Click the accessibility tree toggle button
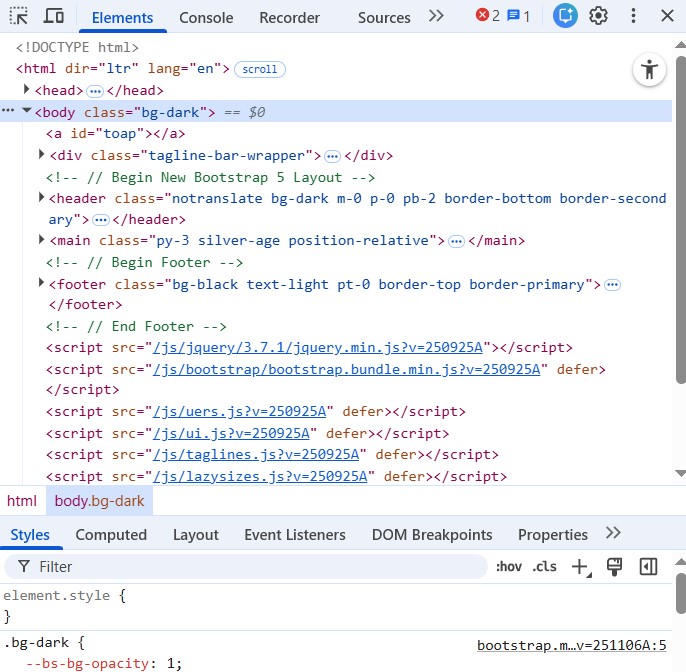This screenshot has height=672, width=686. 649,70
